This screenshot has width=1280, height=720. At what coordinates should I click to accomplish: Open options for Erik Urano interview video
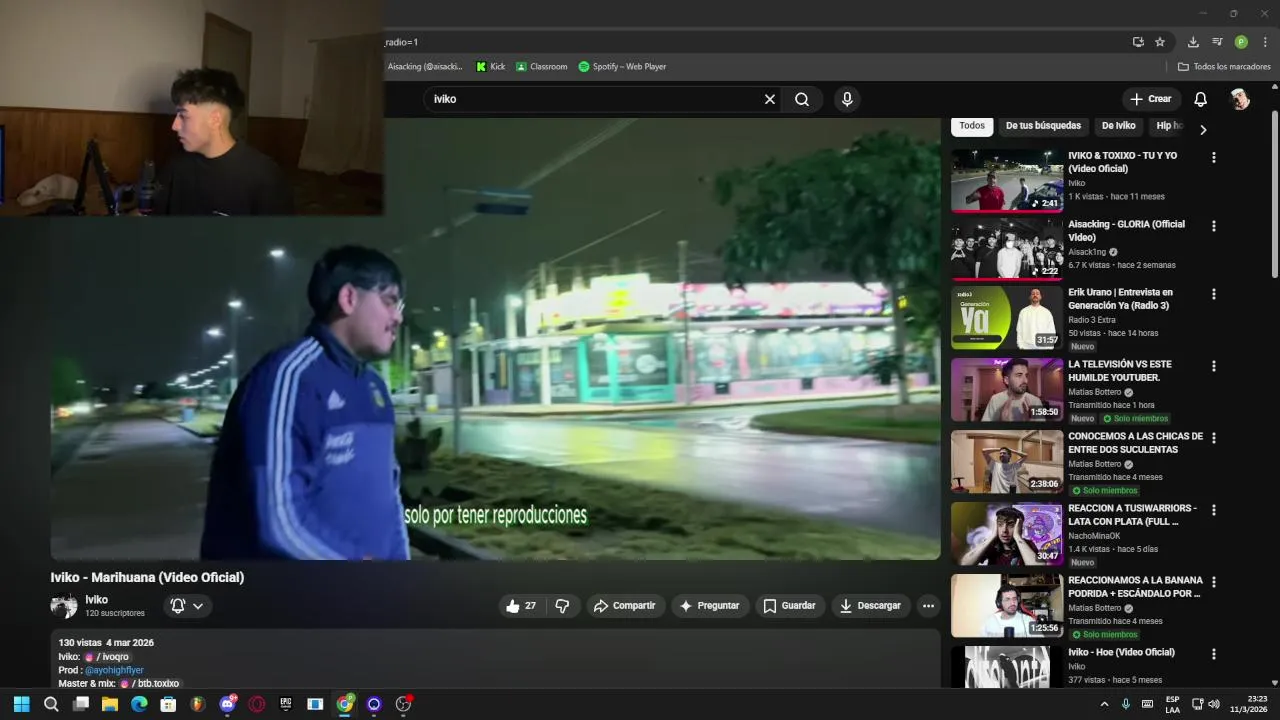pyautogui.click(x=1214, y=295)
